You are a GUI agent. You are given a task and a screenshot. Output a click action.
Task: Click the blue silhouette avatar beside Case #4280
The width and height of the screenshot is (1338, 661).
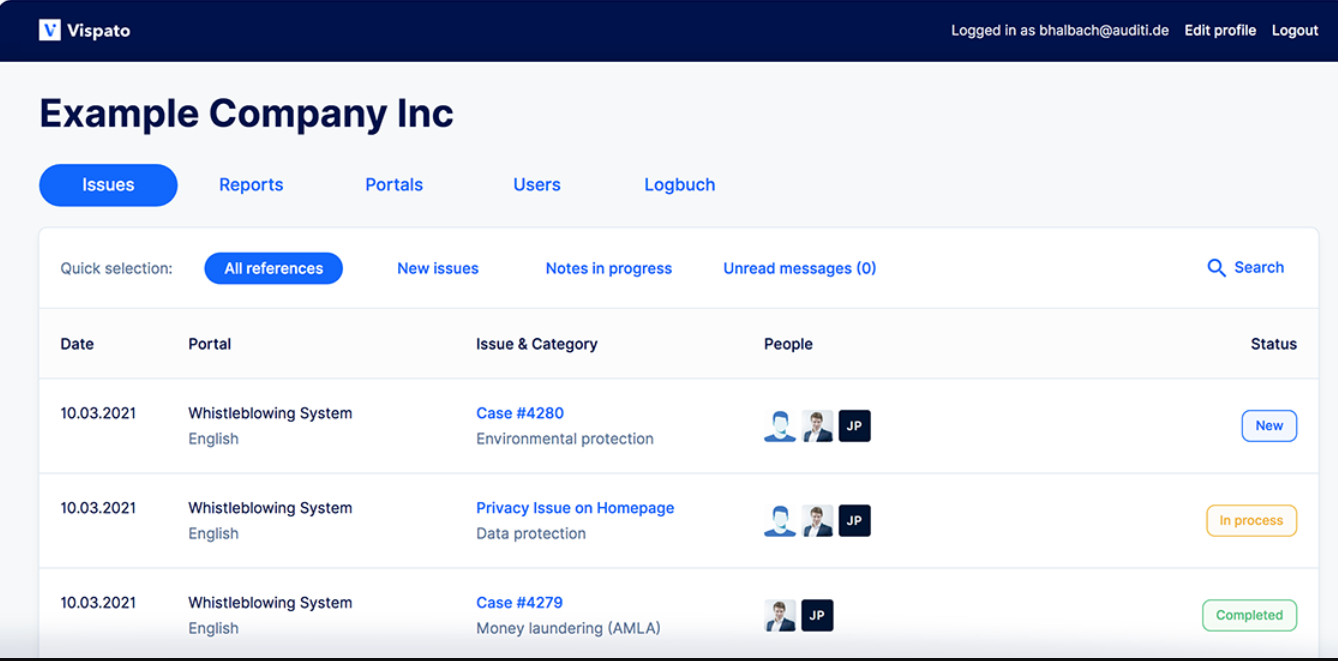(780, 425)
